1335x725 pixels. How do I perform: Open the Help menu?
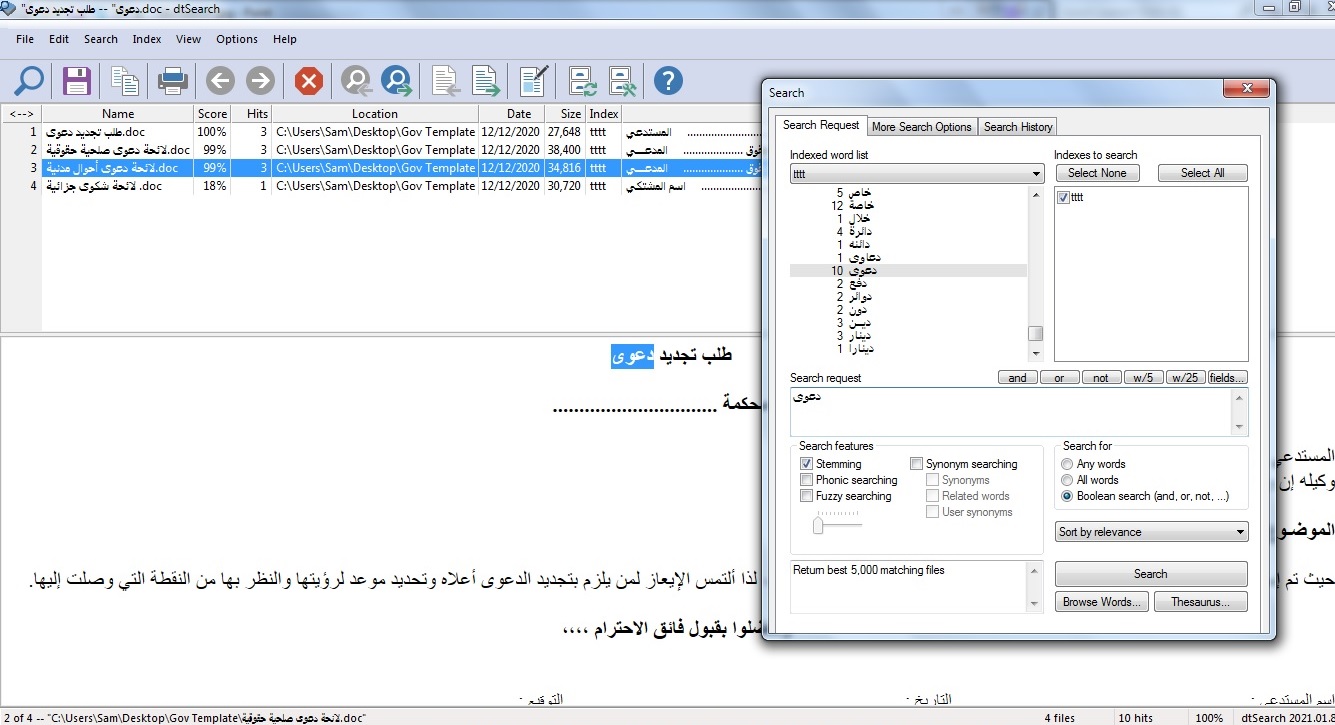[285, 39]
